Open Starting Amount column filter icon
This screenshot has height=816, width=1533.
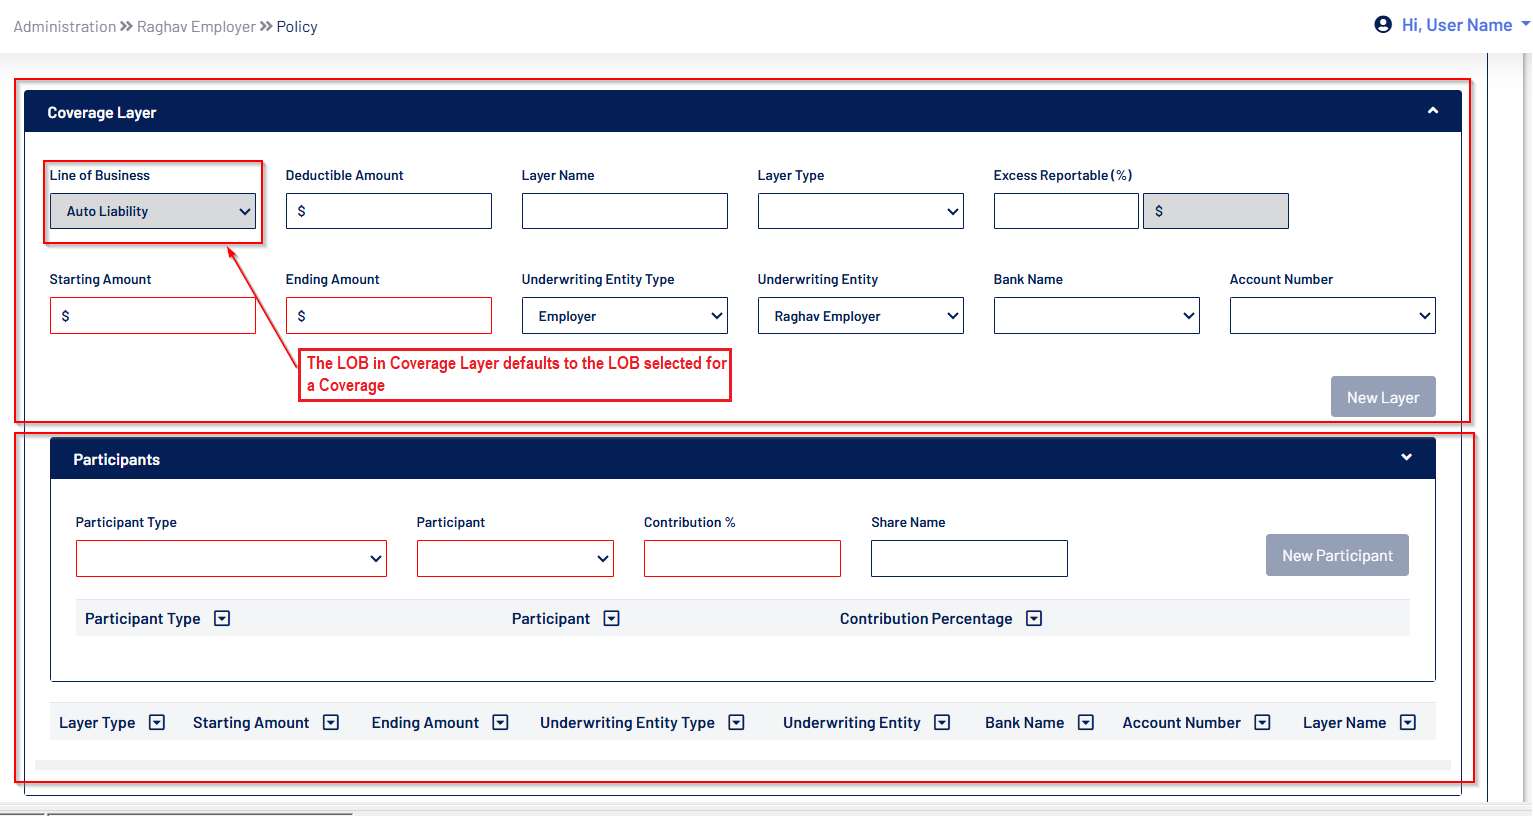(331, 722)
